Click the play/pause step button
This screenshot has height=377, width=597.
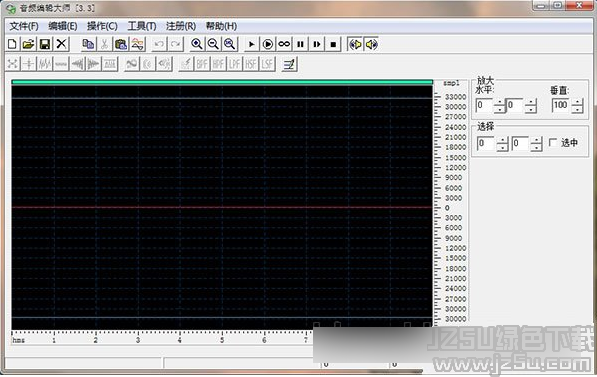click(317, 44)
